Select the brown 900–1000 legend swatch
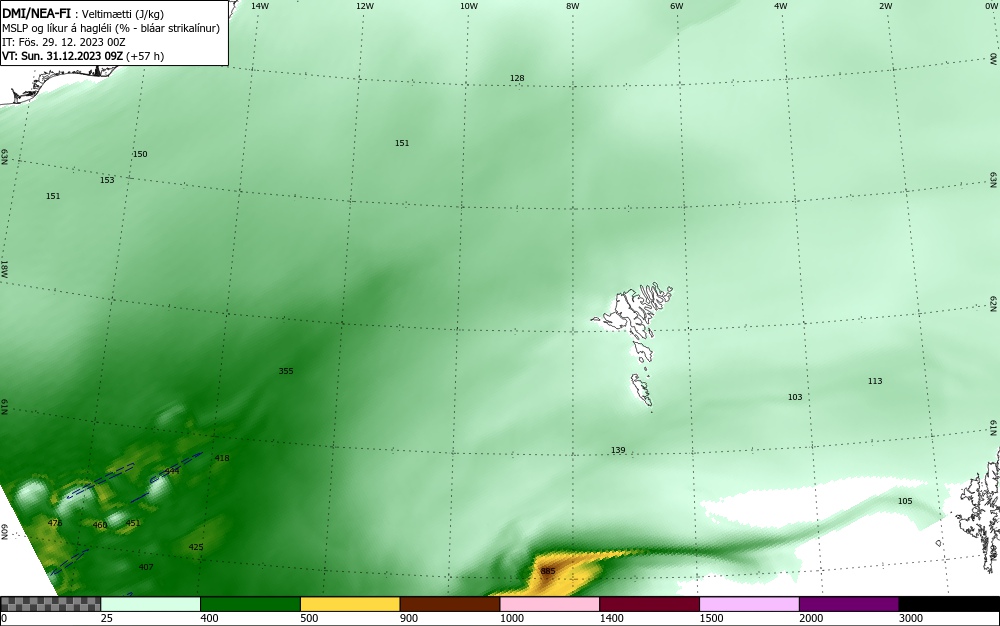 click(x=450, y=604)
